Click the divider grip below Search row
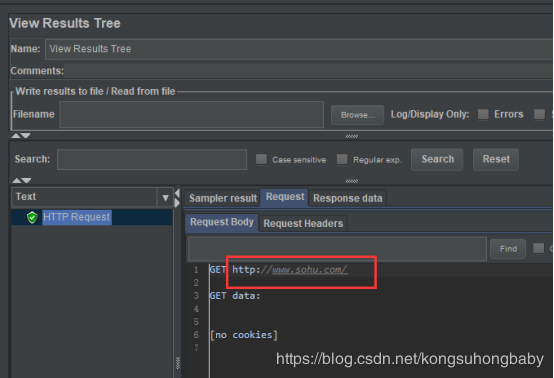The image size is (554, 378). tap(352, 181)
